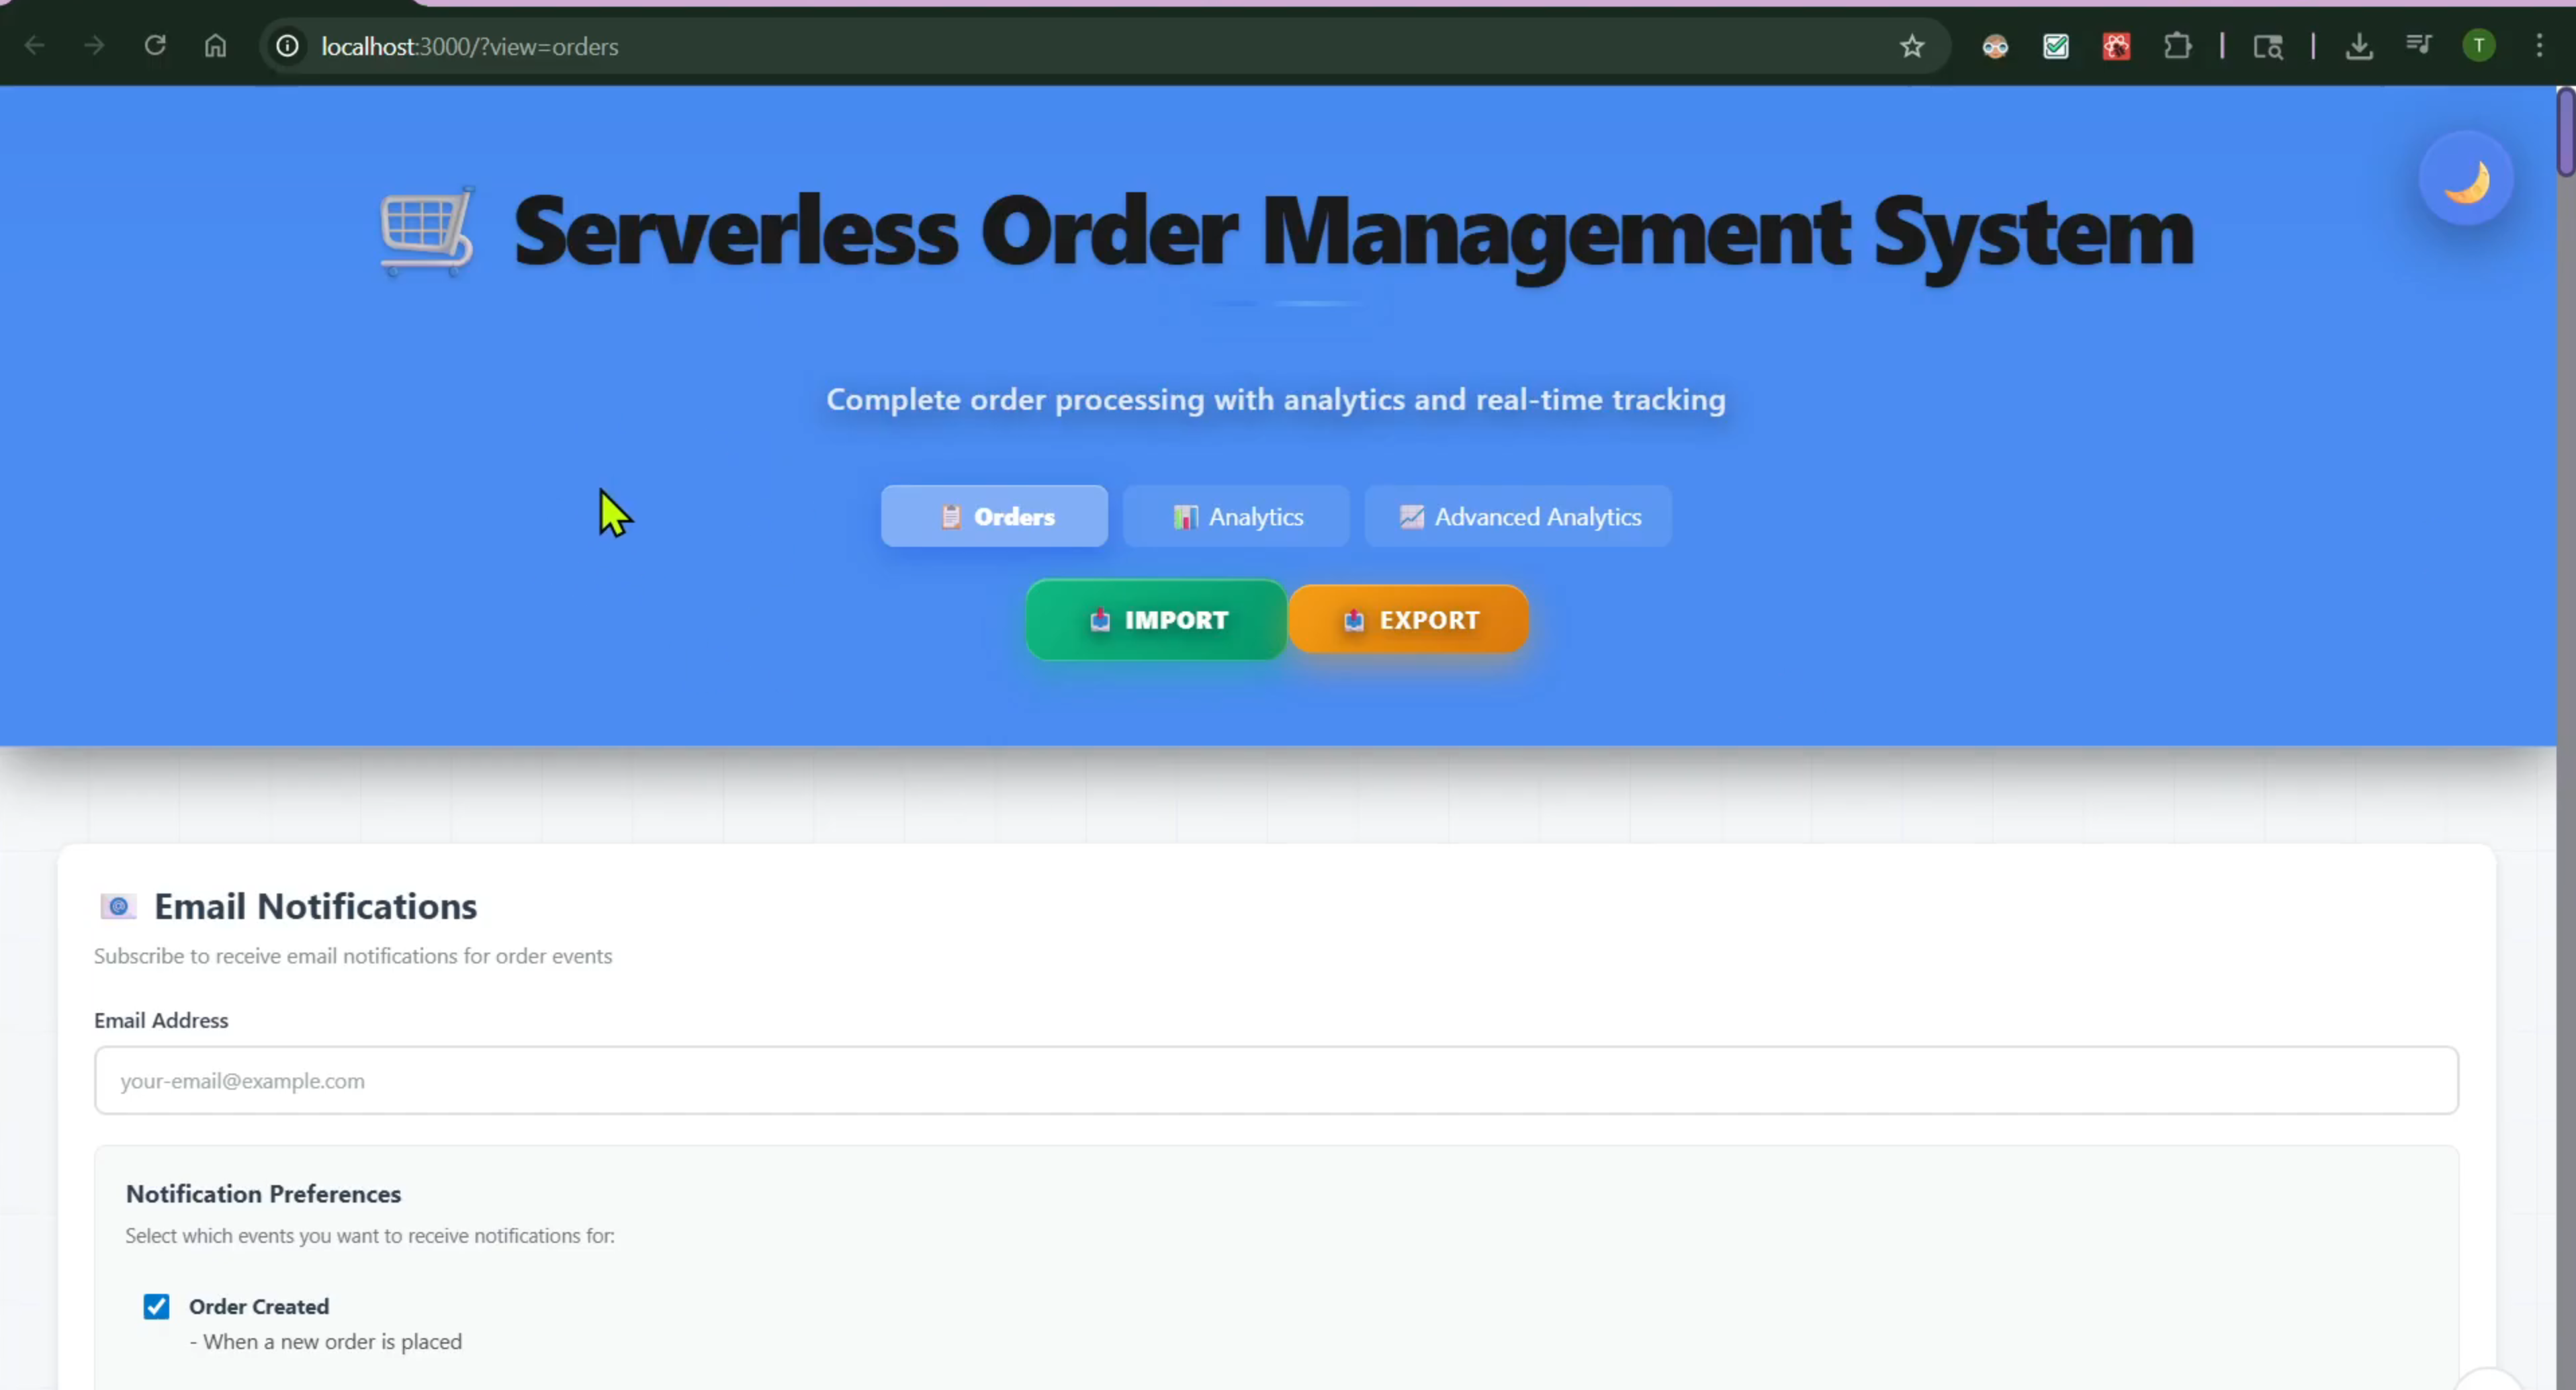Focus the Email Address input field
Screen dimensions: 2576x1390
tap(1276, 1081)
